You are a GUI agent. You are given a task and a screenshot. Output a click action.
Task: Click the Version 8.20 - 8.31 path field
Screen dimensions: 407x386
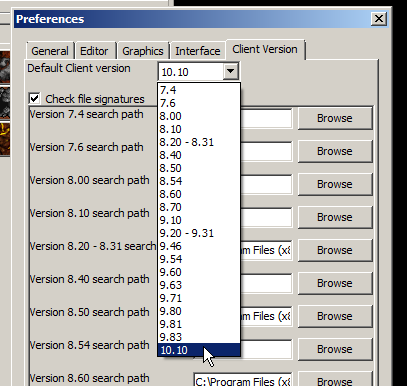[x=266, y=250]
